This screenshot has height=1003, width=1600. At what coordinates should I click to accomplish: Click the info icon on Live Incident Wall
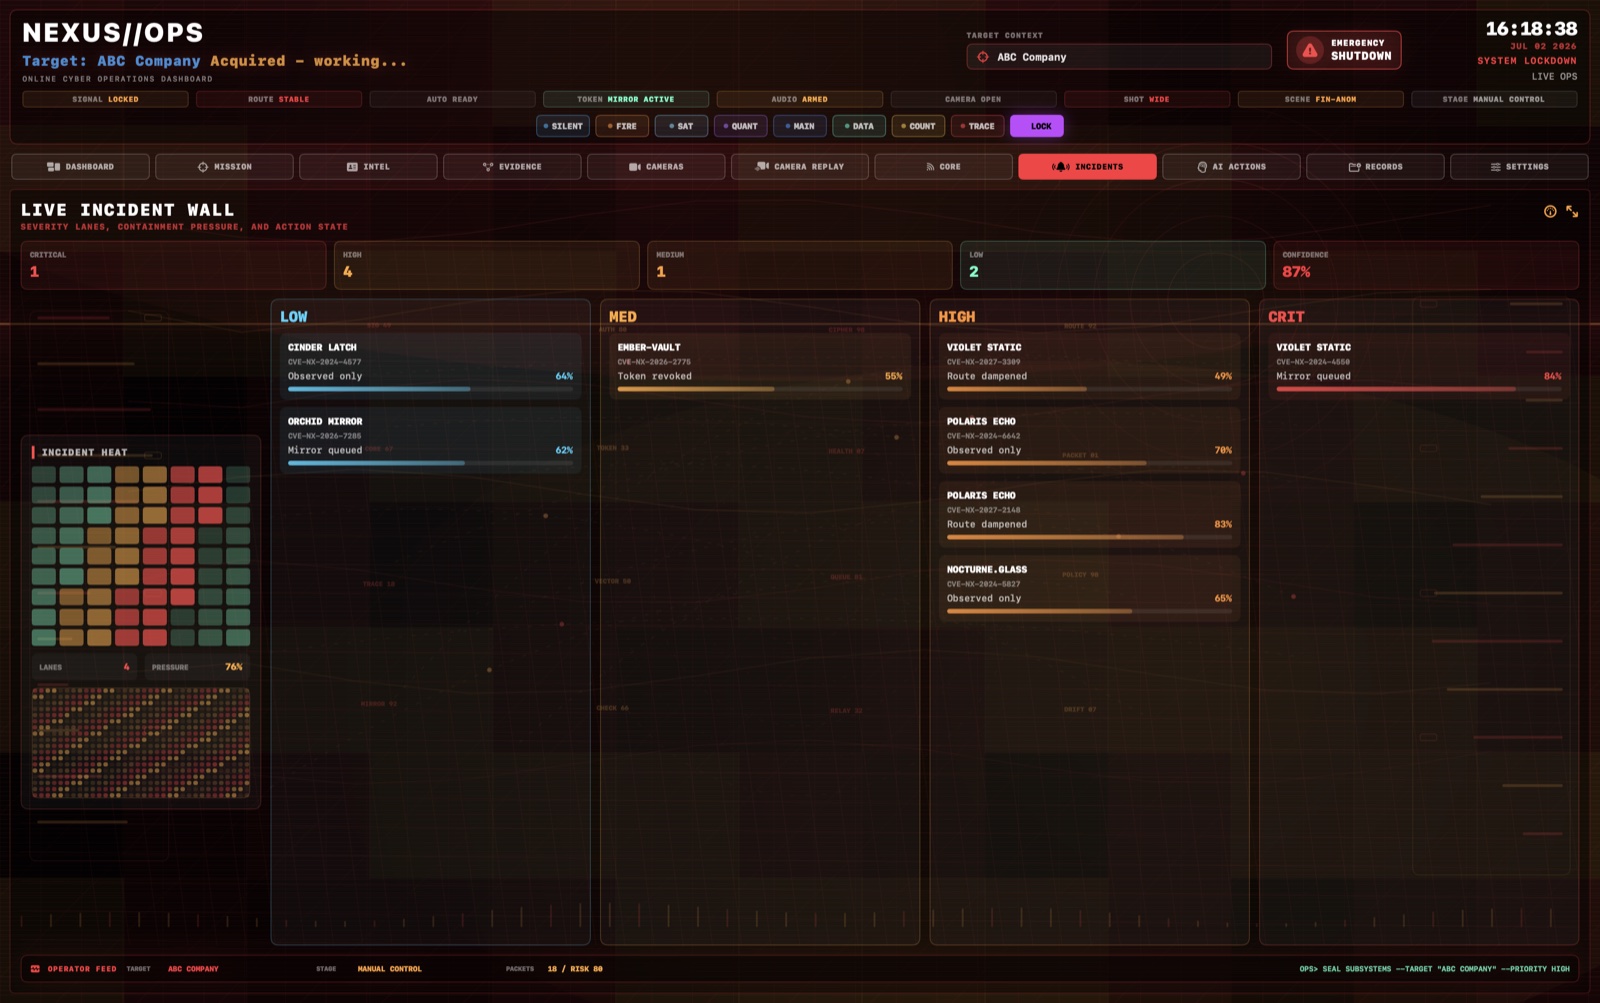(x=1550, y=211)
